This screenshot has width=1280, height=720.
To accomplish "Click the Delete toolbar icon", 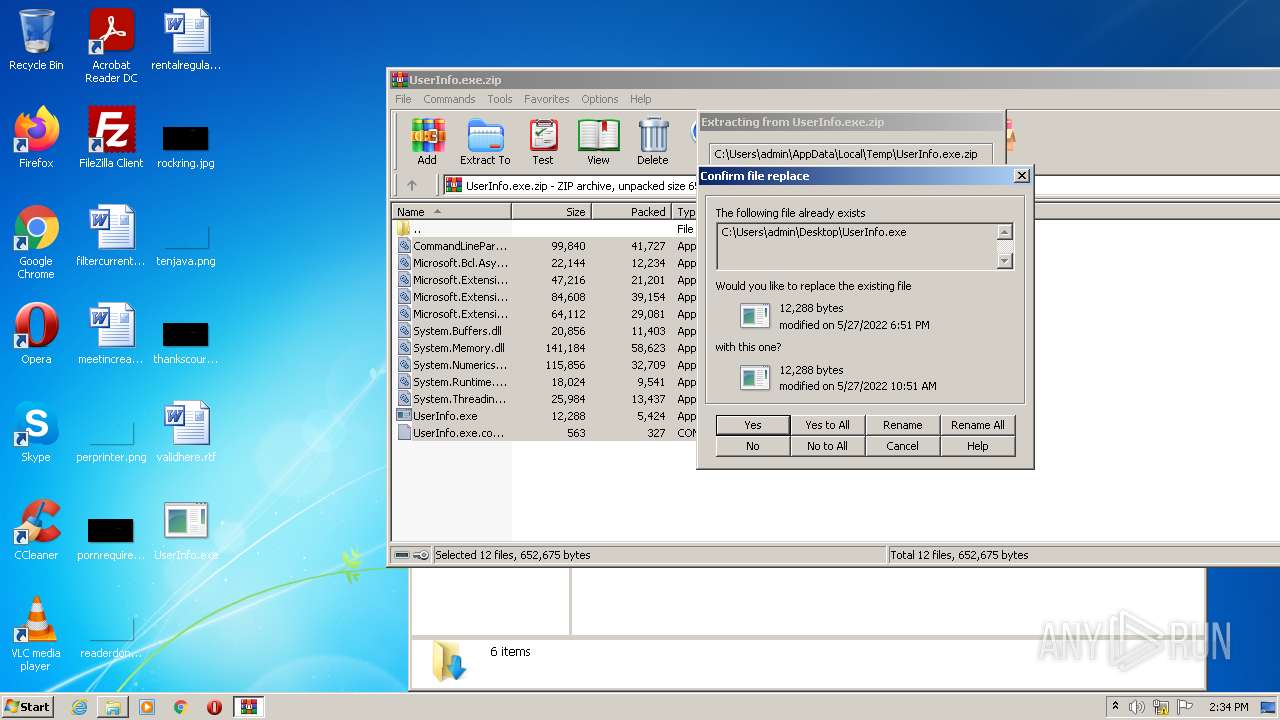I will coord(652,141).
